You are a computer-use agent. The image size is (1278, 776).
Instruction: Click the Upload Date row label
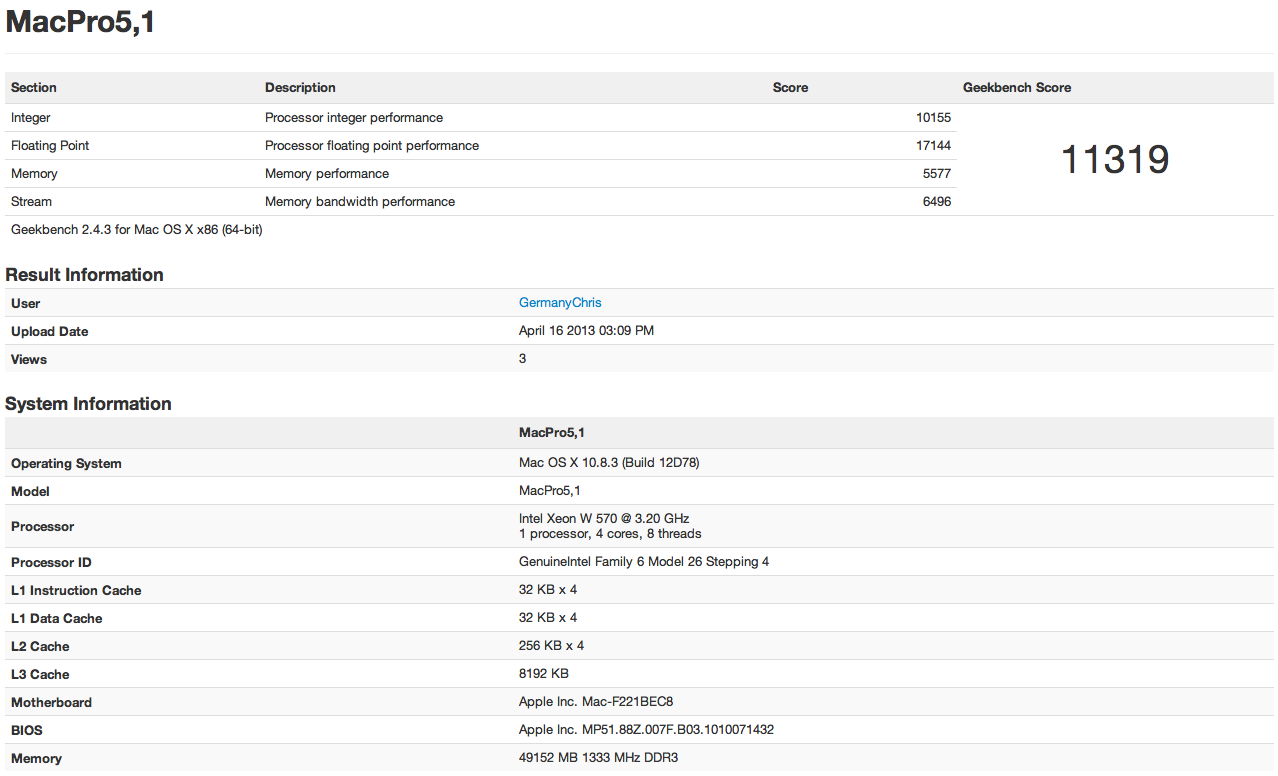click(x=50, y=331)
